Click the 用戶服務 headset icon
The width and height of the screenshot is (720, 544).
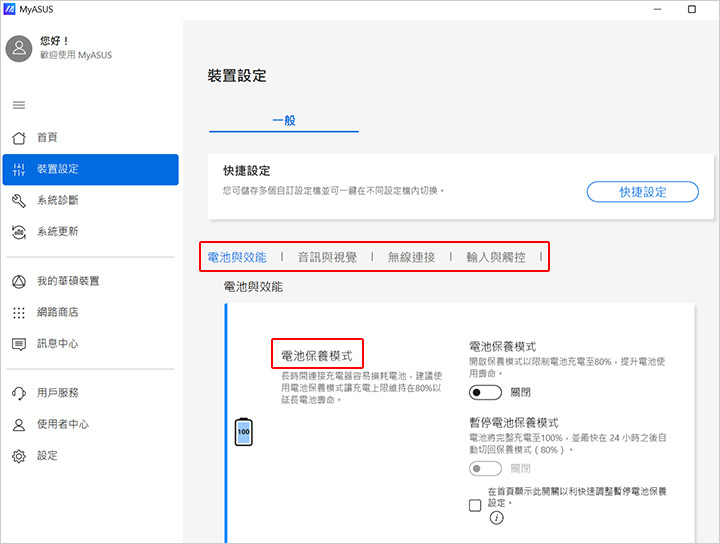click(x=19, y=393)
